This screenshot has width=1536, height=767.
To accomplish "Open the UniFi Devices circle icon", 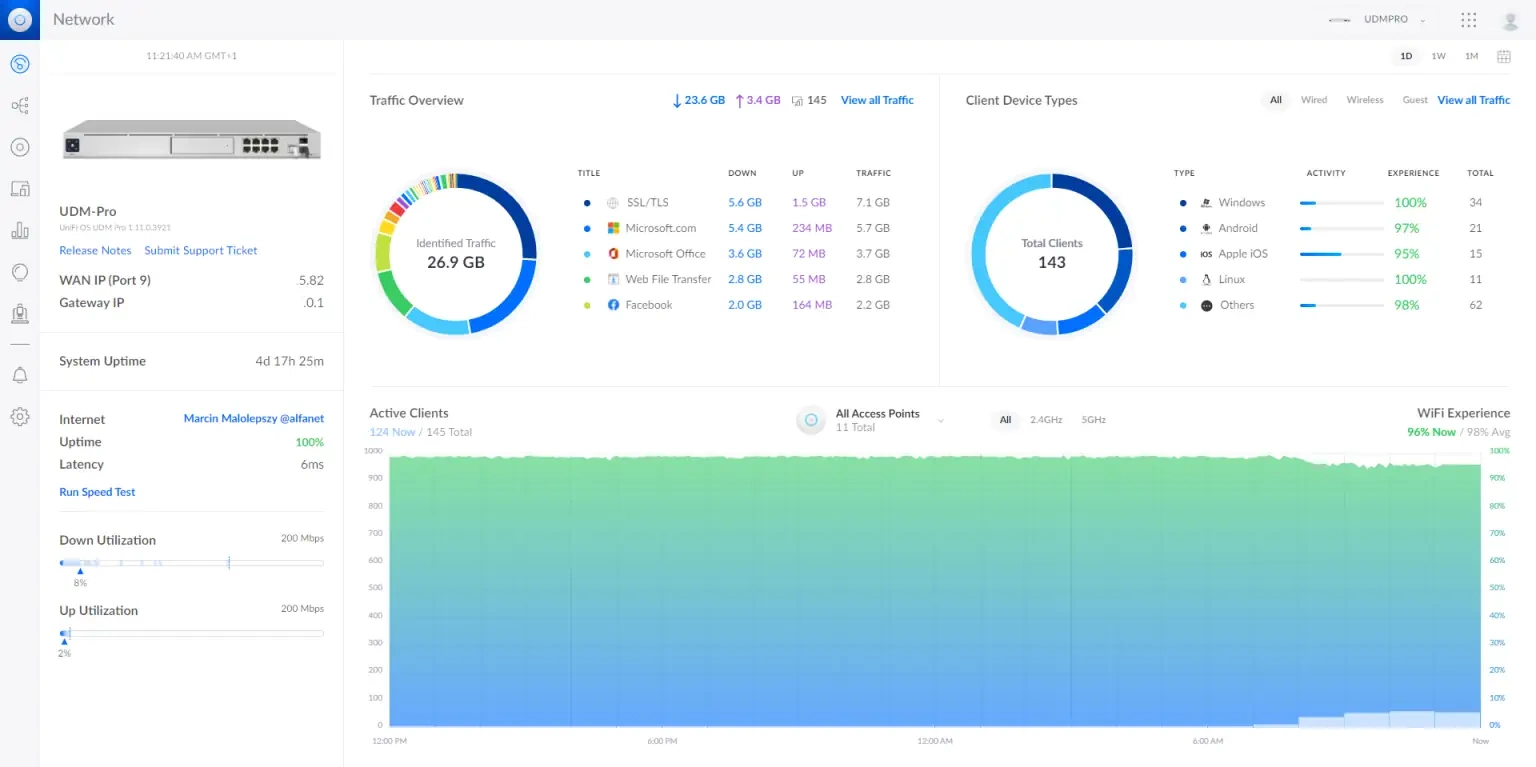I will click(x=19, y=147).
